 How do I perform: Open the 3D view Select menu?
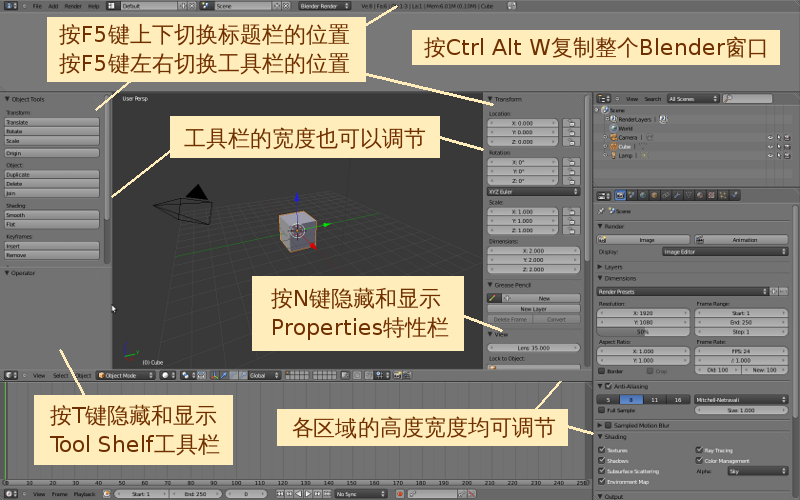coord(60,376)
